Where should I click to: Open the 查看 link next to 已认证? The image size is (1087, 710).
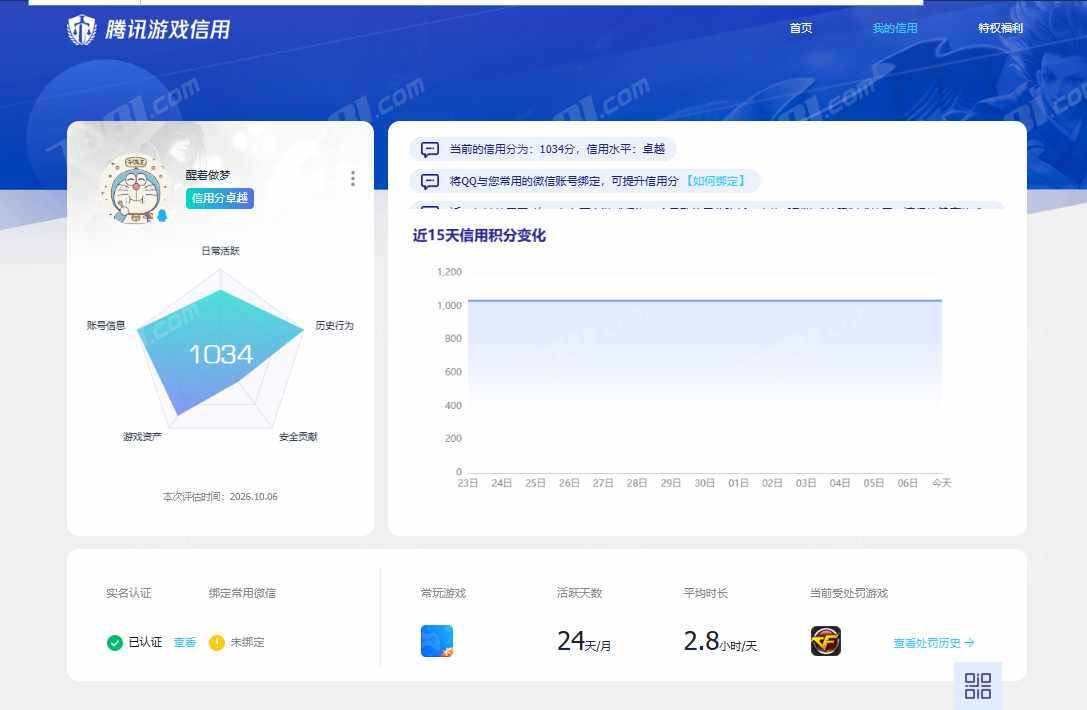[x=184, y=643]
